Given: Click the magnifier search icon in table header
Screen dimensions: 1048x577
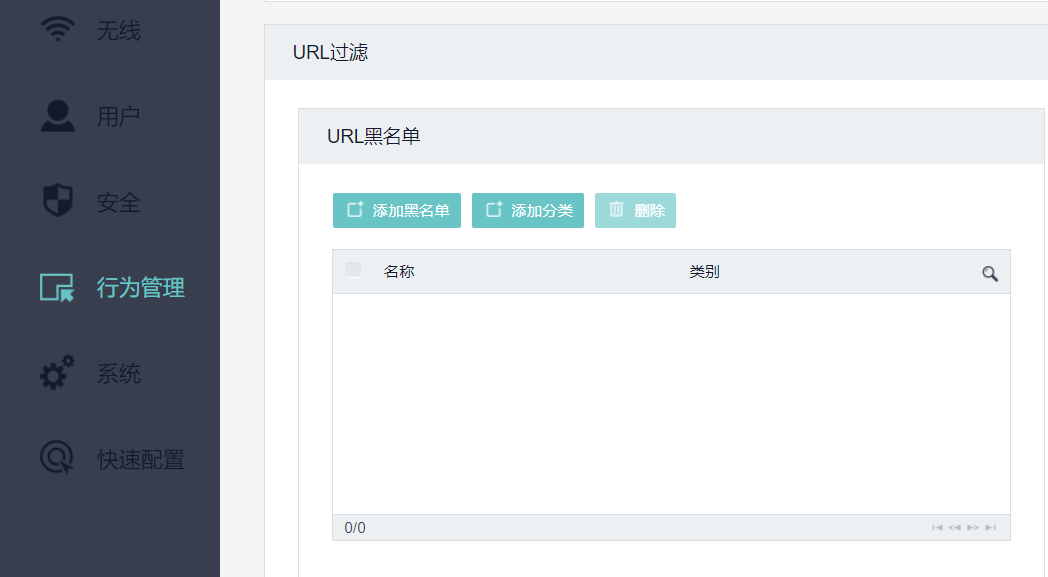Looking at the screenshot, I should [990, 273].
